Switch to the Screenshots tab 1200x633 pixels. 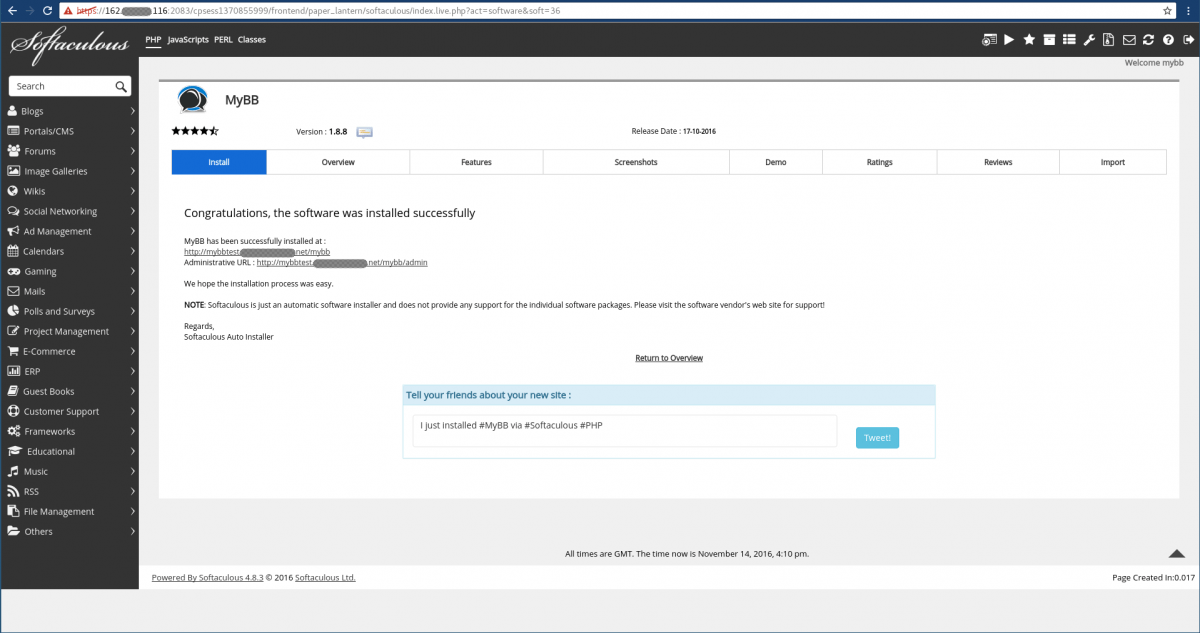635,161
